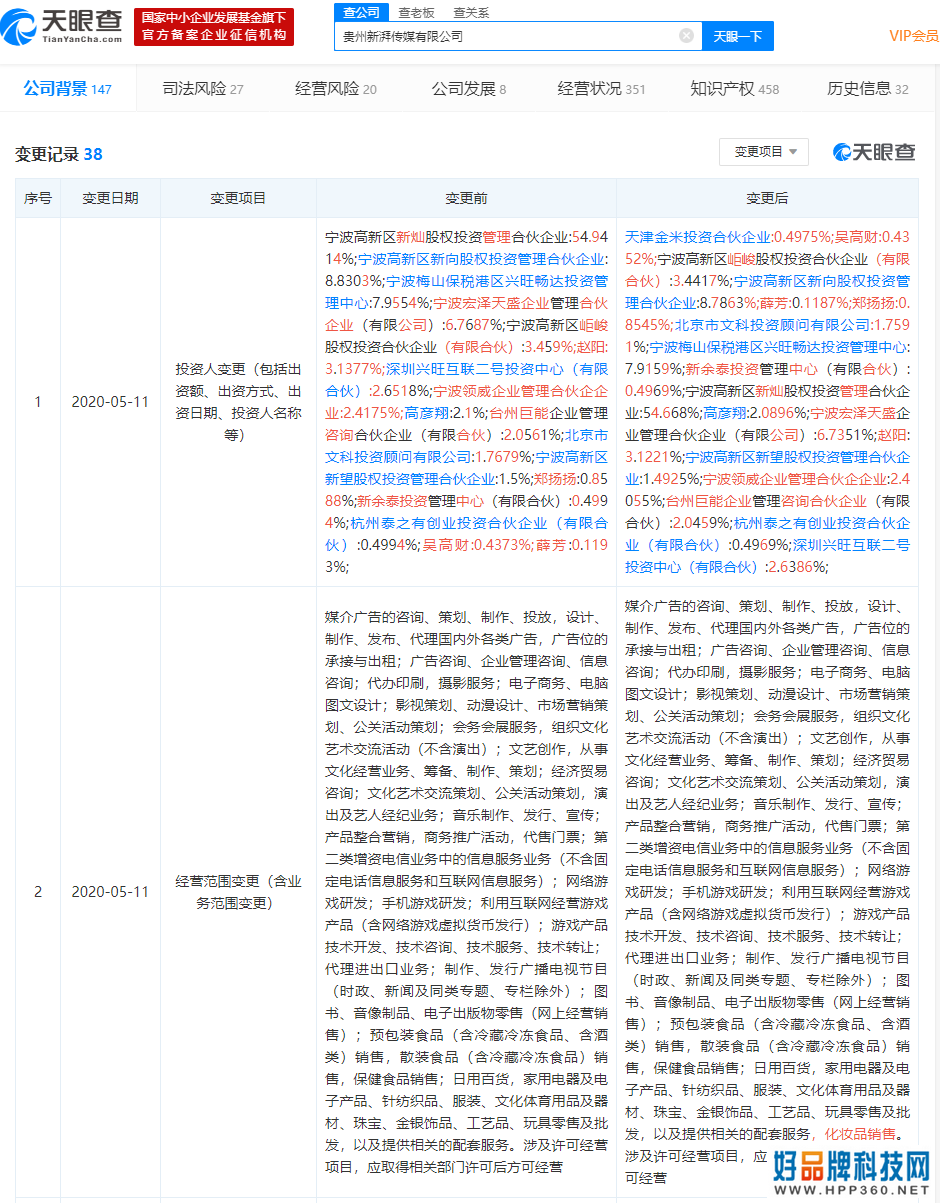Screen dimensions: 940x1203
Task: Open 深圳兴旺互联二号投资中心 link in 变更前 column
Action: tap(467, 380)
